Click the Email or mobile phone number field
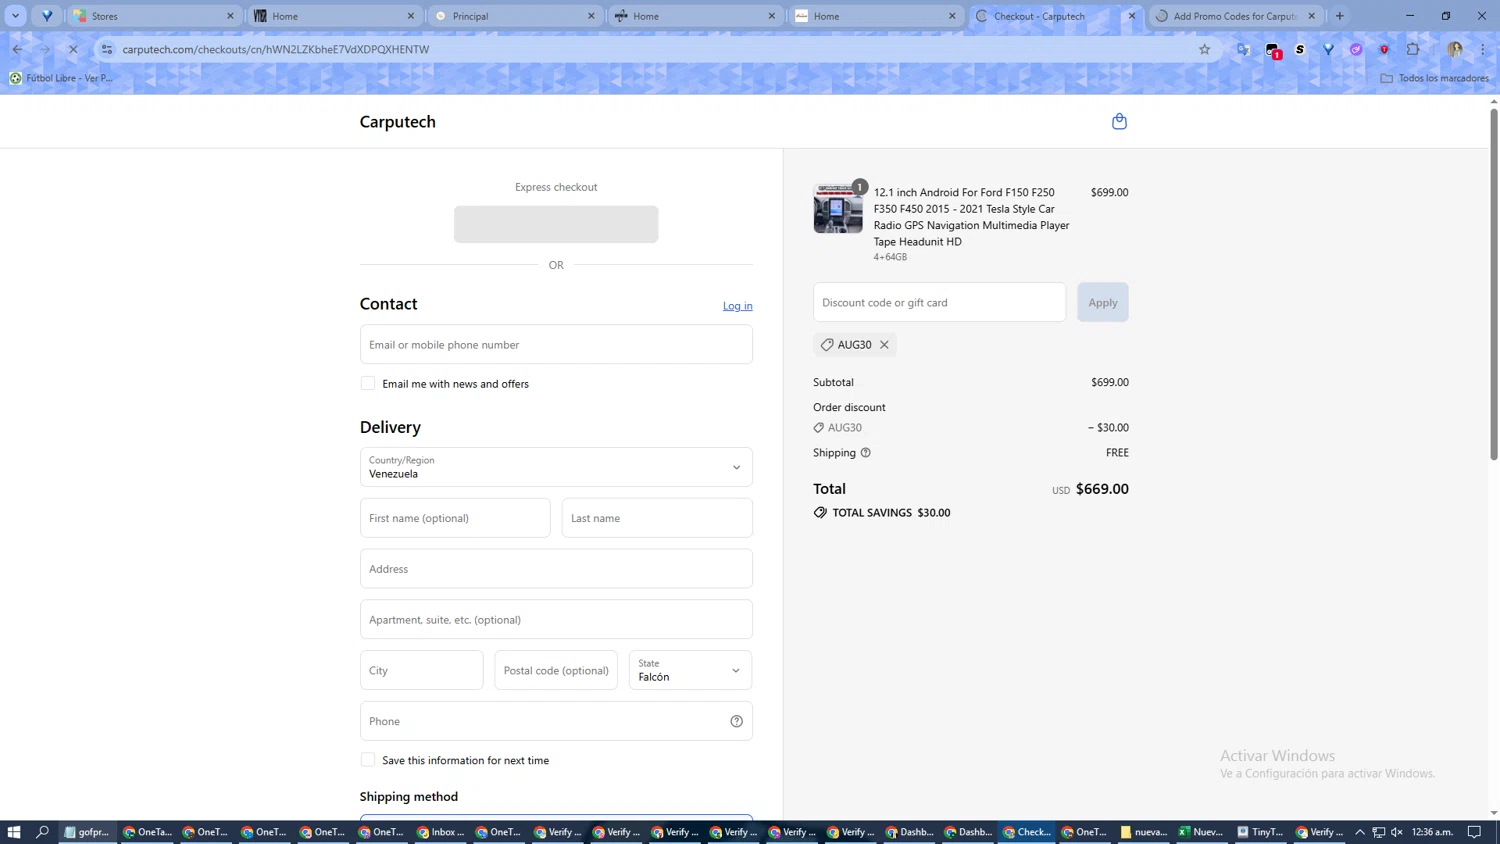 (x=556, y=344)
